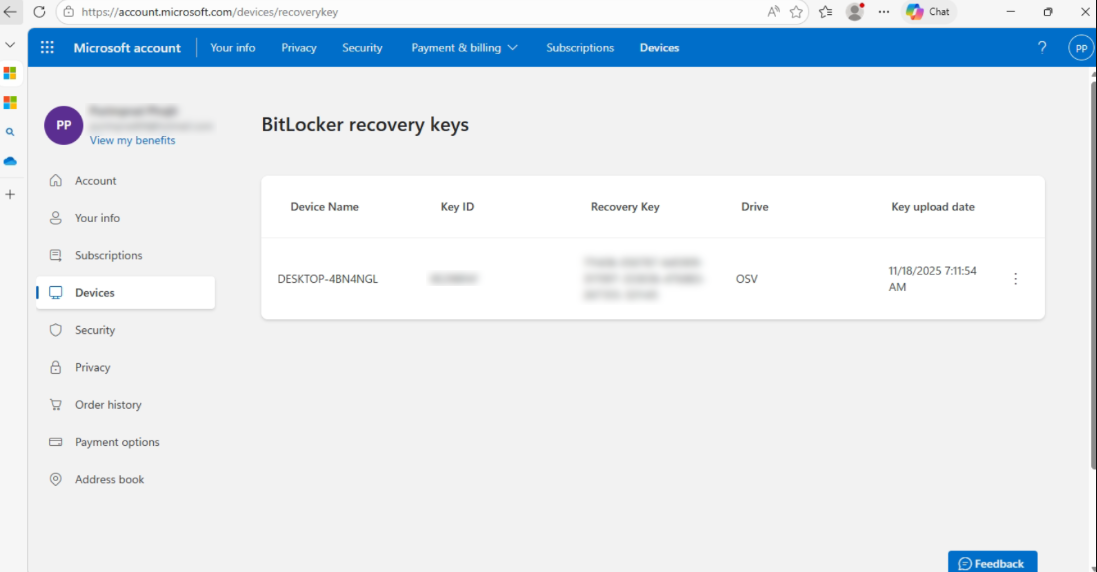Open browser Settings and more menu

[884, 12]
